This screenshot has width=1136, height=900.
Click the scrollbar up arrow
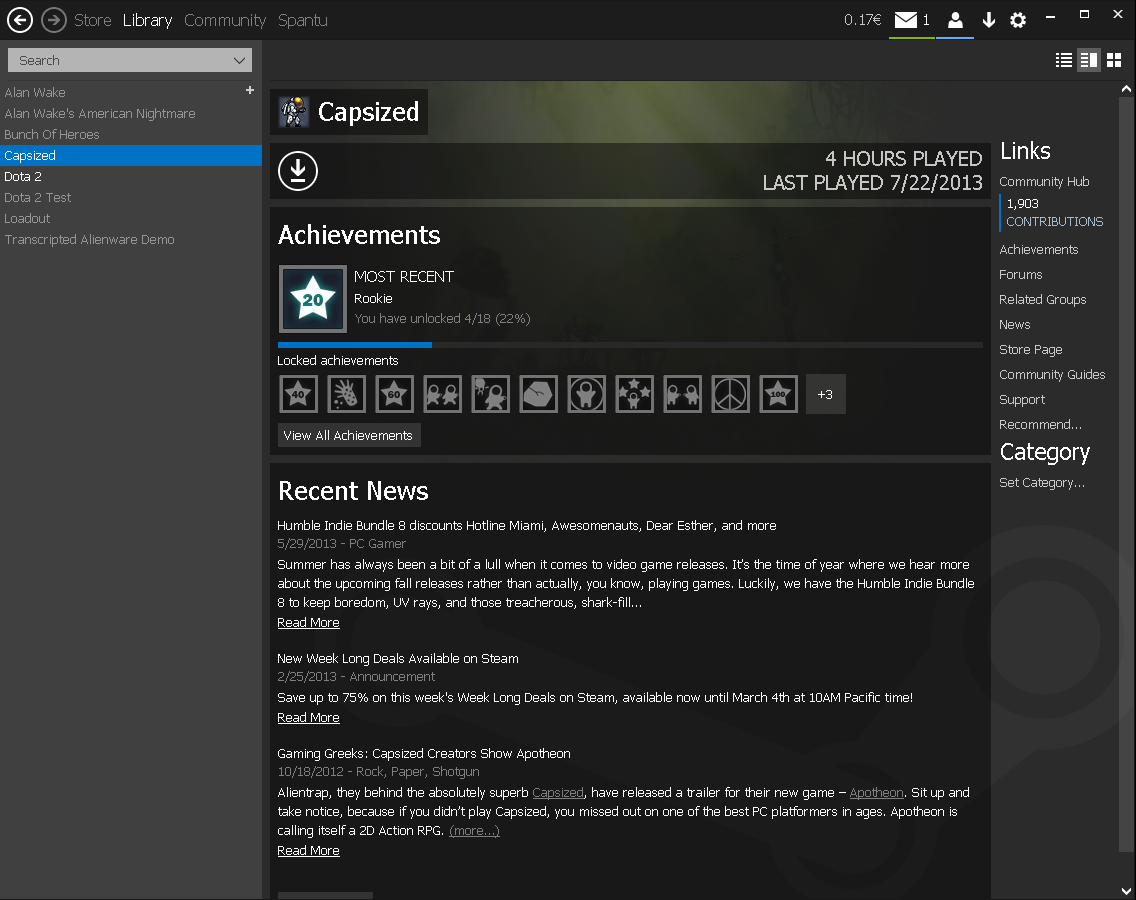pyautogui.click(x=1126, y=88)
